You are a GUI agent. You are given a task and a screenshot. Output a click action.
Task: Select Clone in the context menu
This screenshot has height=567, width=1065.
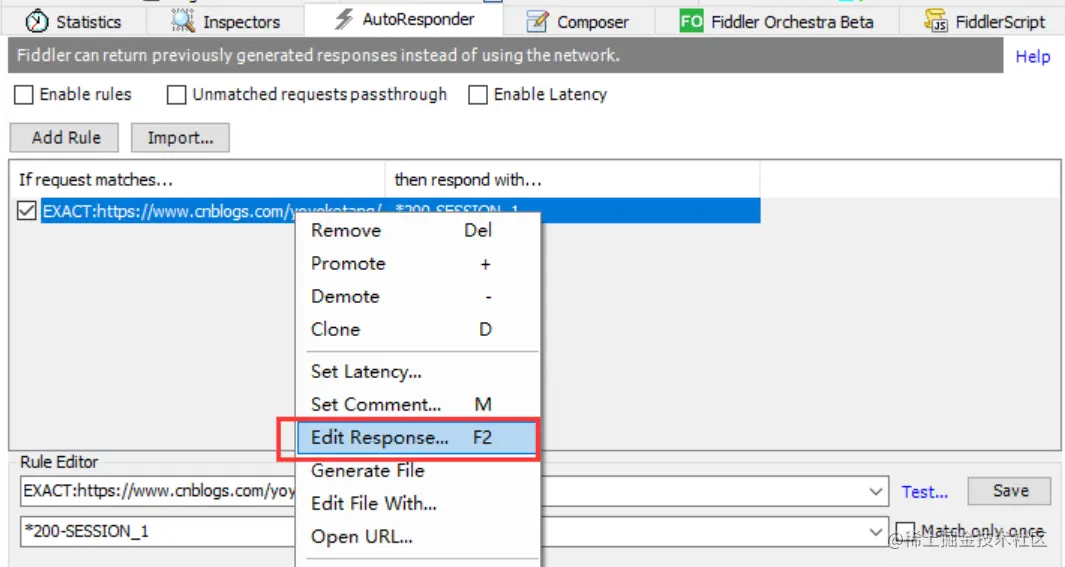point(418,329)
